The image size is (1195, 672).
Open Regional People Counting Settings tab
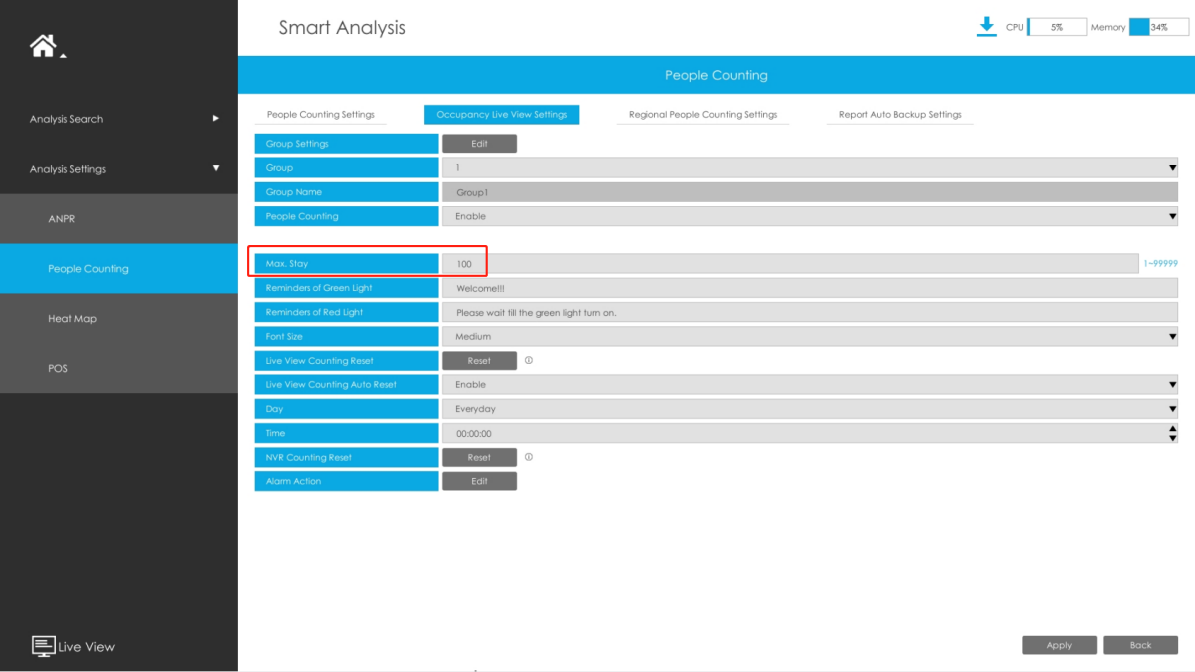coord(703,114)
